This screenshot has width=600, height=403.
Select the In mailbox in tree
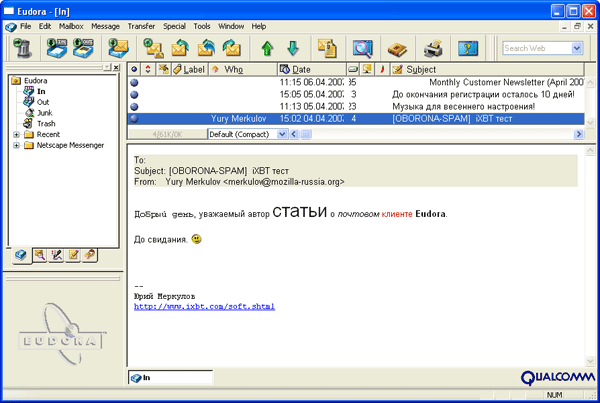[41, 91]
